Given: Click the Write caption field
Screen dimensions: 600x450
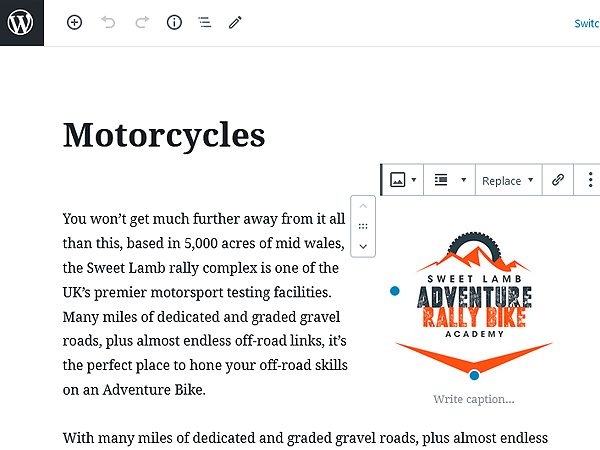Looking at the screenshot, I should pyautogui.click(x=474, y=399).
